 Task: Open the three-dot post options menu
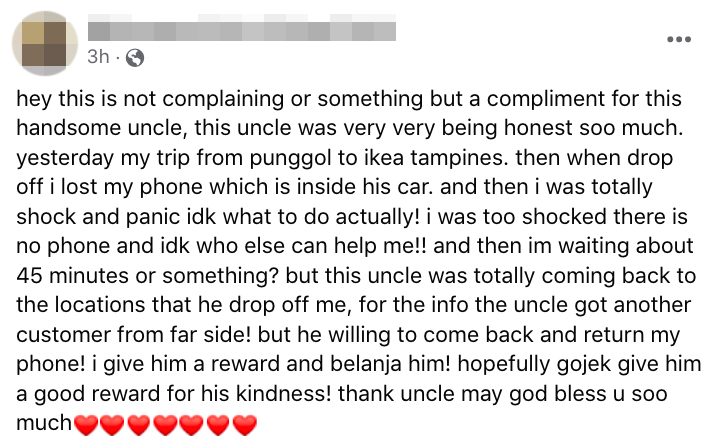[x=679, y=39]
